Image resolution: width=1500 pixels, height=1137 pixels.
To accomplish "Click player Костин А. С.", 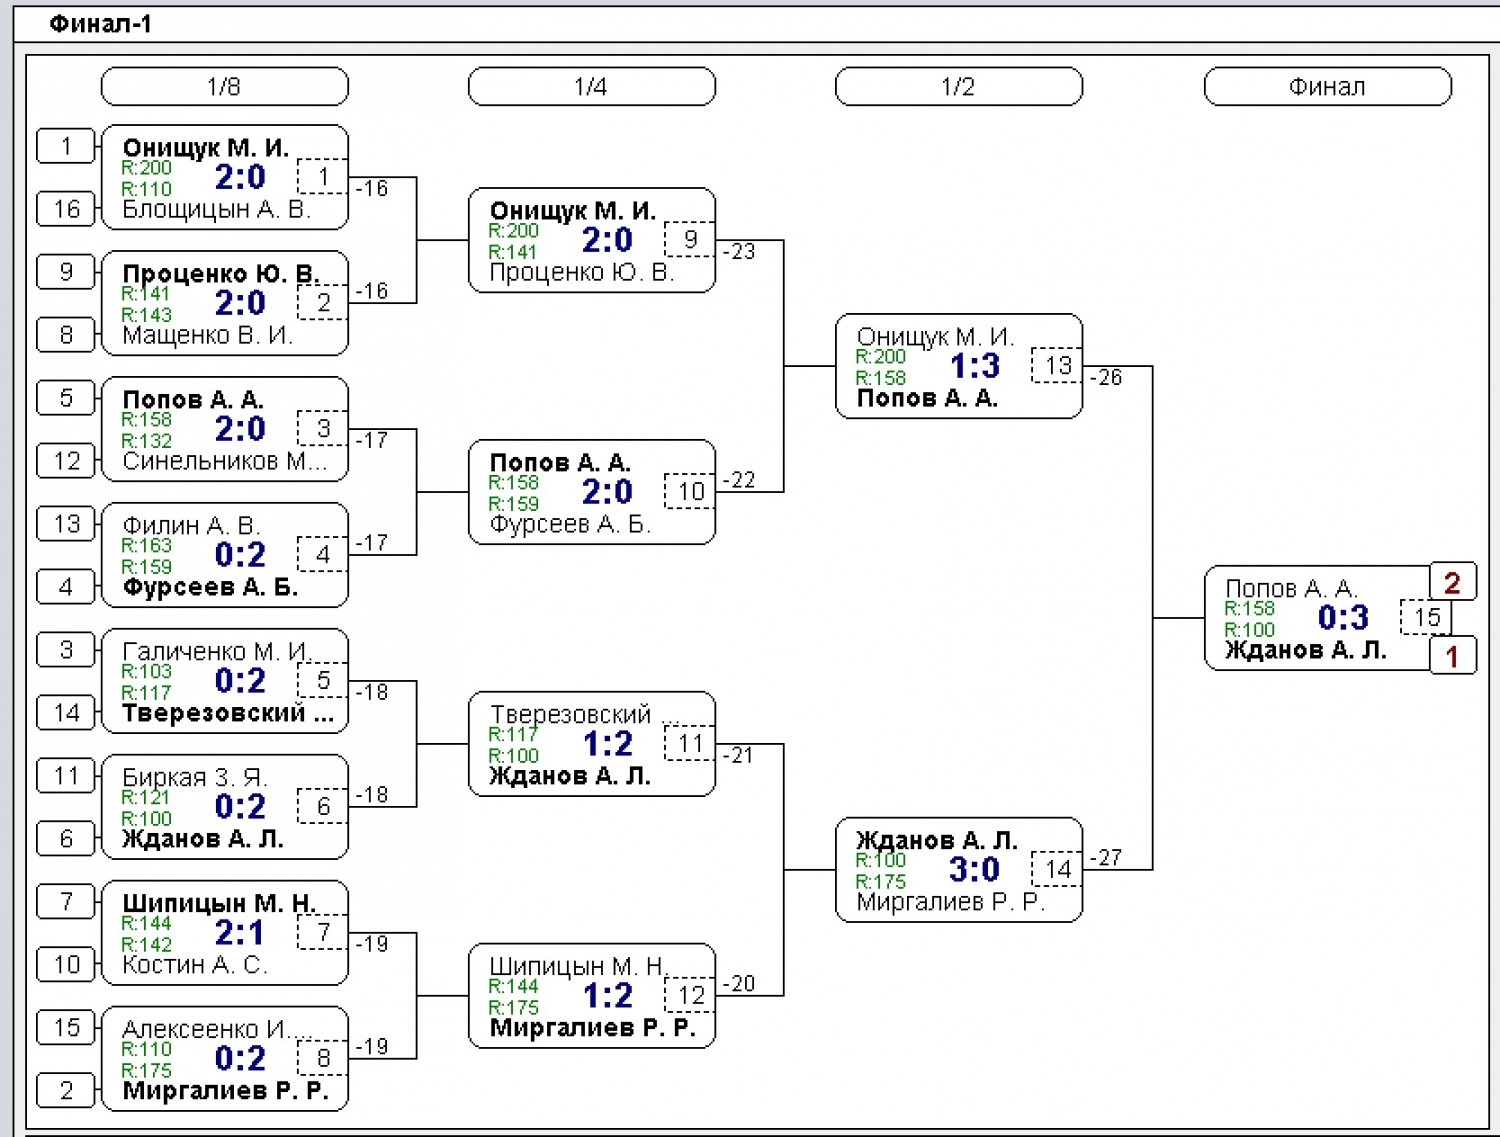I will [194, 965].
